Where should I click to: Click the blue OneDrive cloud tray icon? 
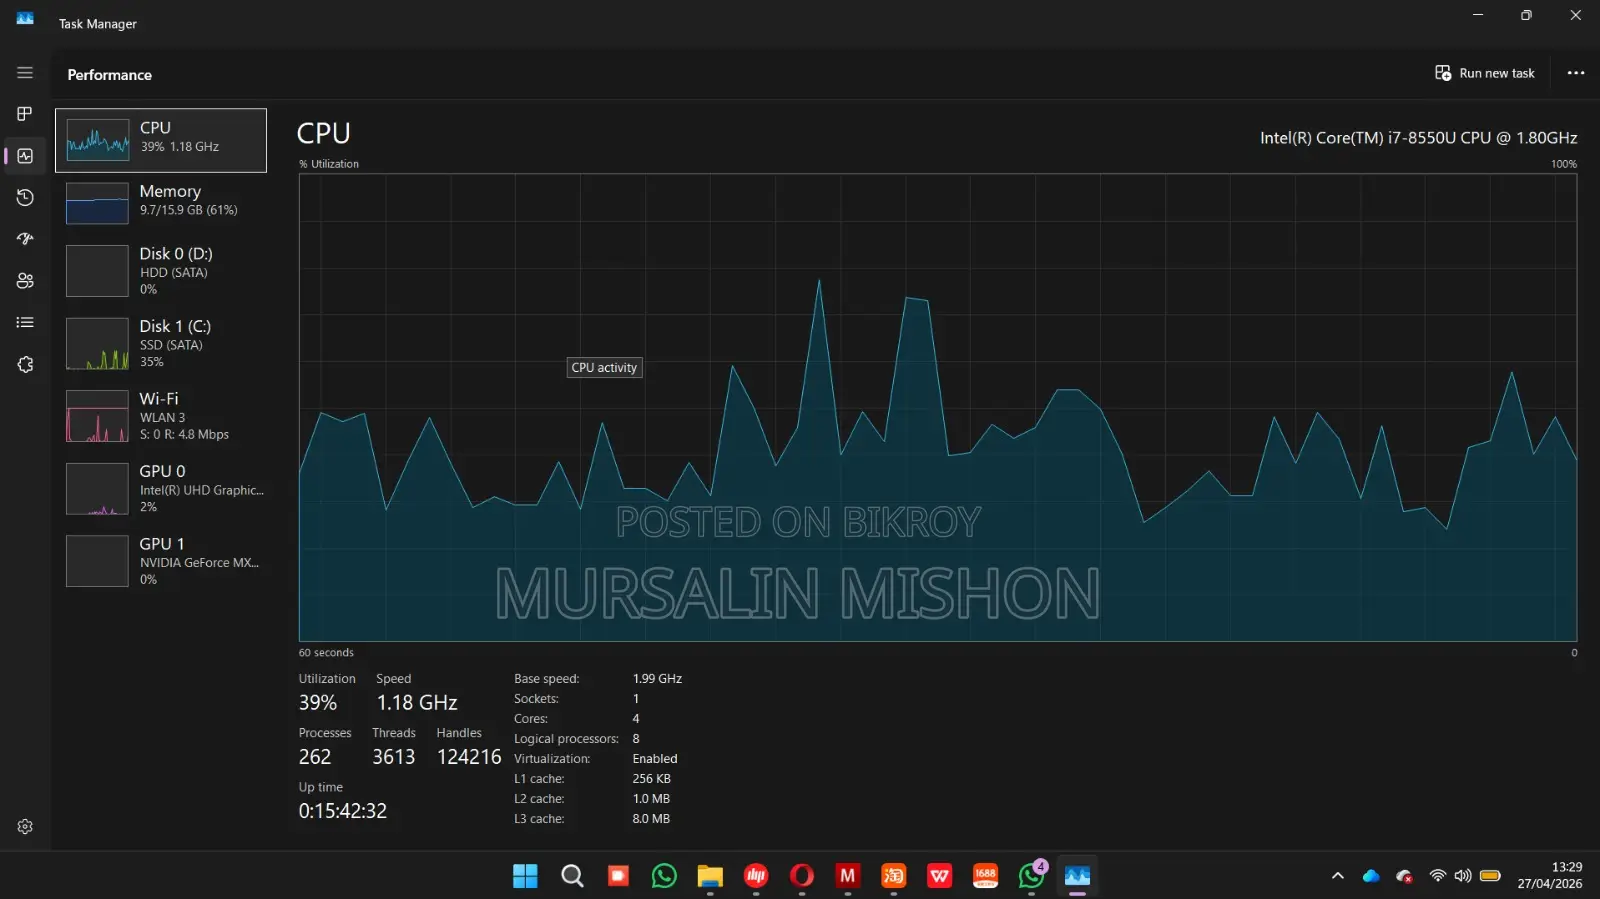(1371, 876)
